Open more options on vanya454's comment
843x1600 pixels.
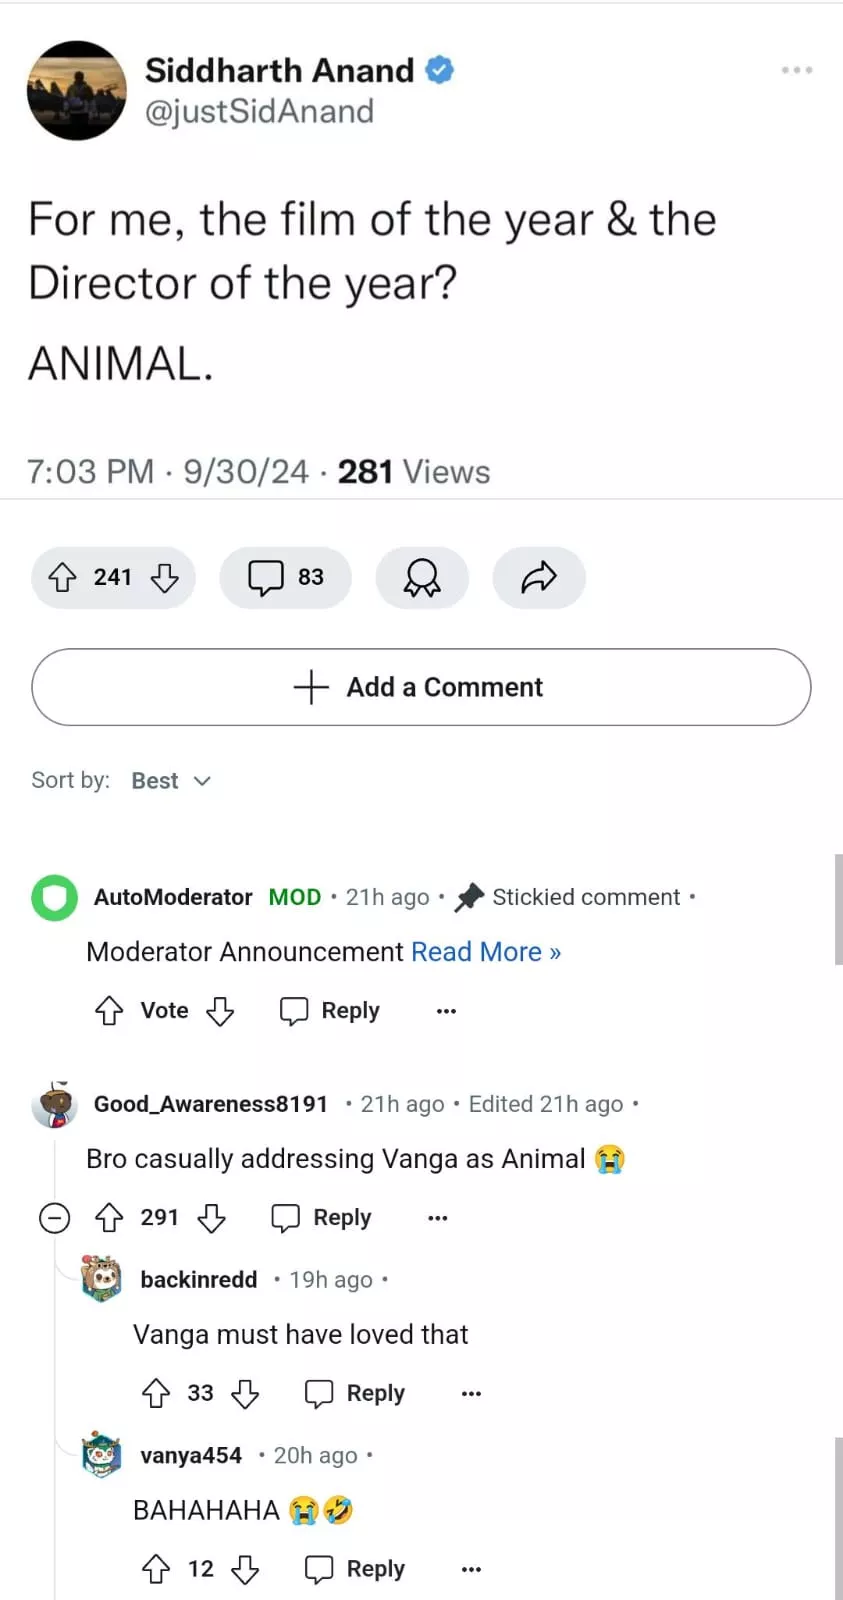coord(471,1569)
